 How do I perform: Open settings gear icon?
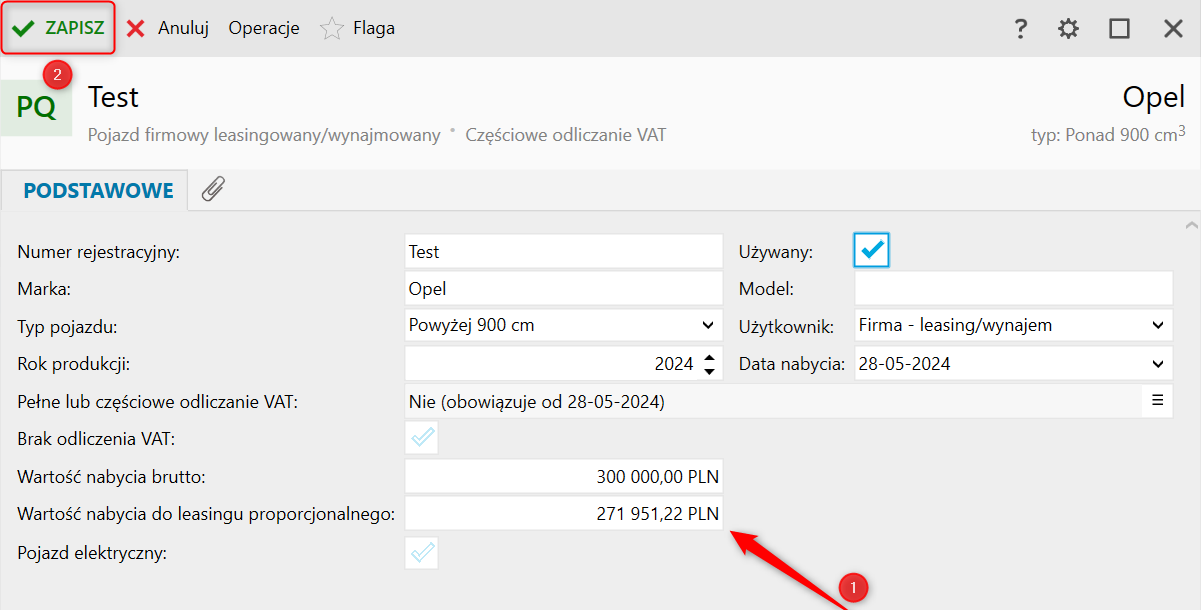(1069, 28)
